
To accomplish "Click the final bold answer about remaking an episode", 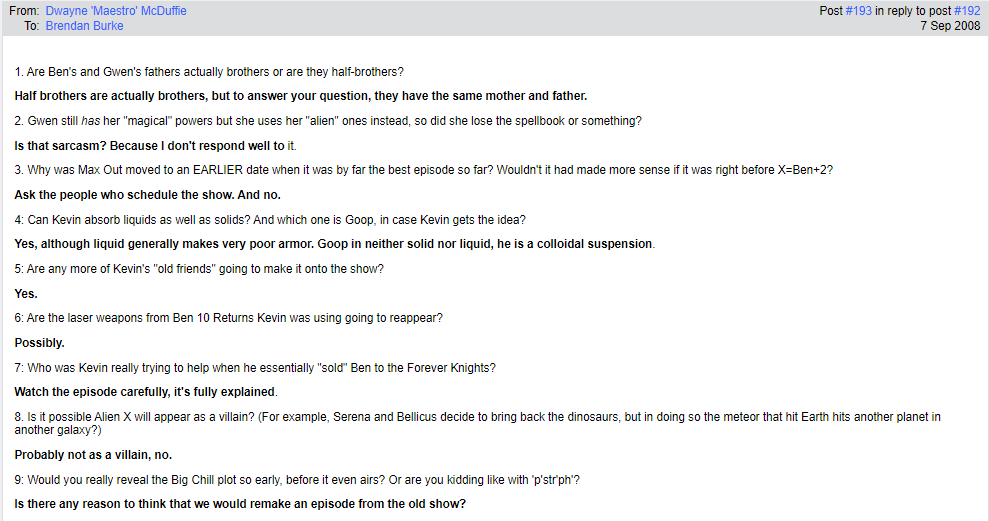I will [x=240, y=504].
